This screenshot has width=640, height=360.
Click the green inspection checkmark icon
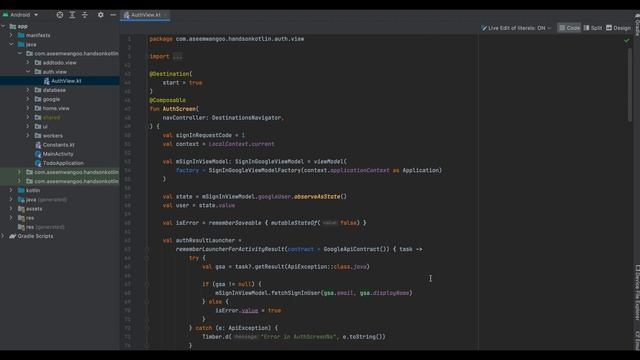pos(627,40)
